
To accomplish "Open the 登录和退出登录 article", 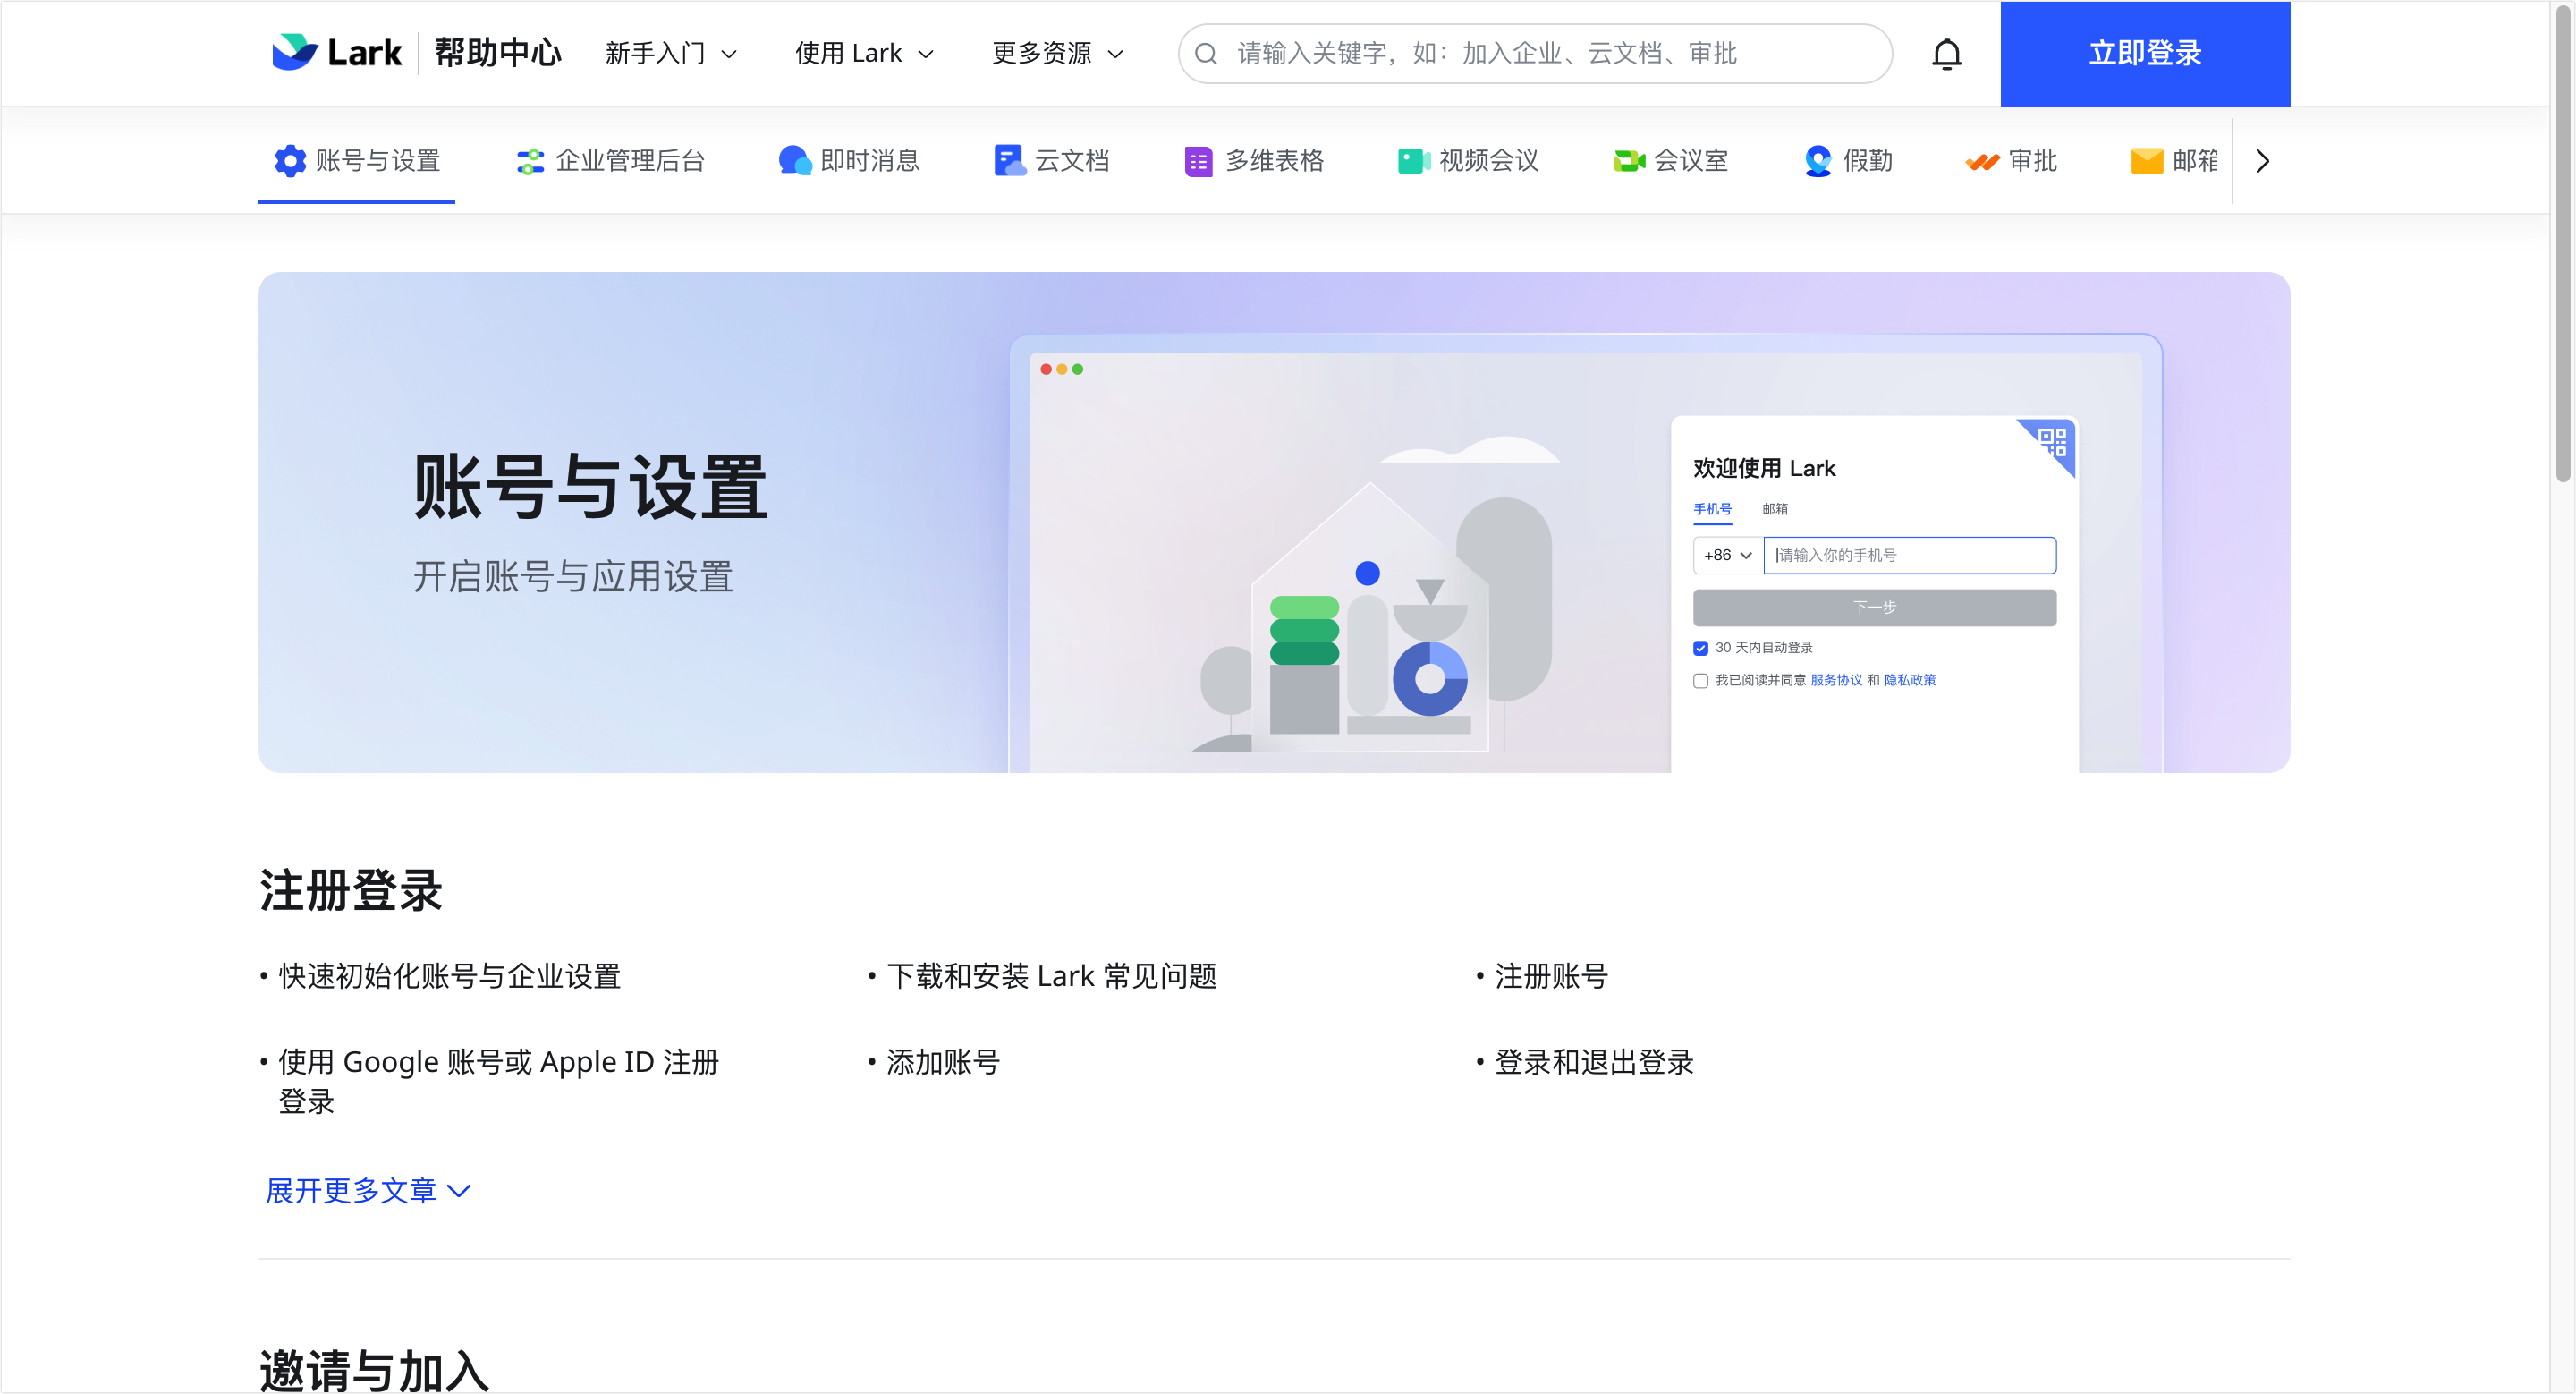I will click(x=1594, y=1062).
